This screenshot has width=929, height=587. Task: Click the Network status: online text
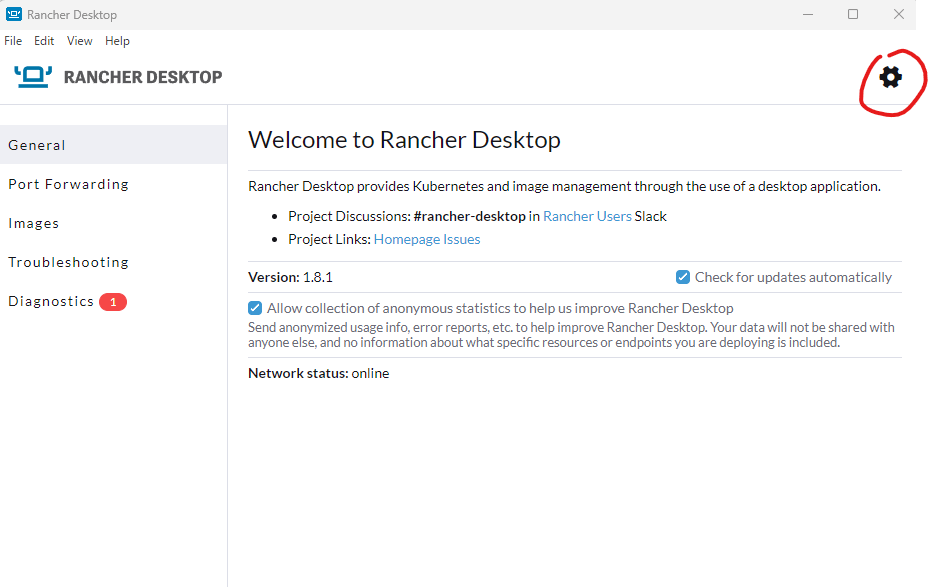tap(319, 373)
